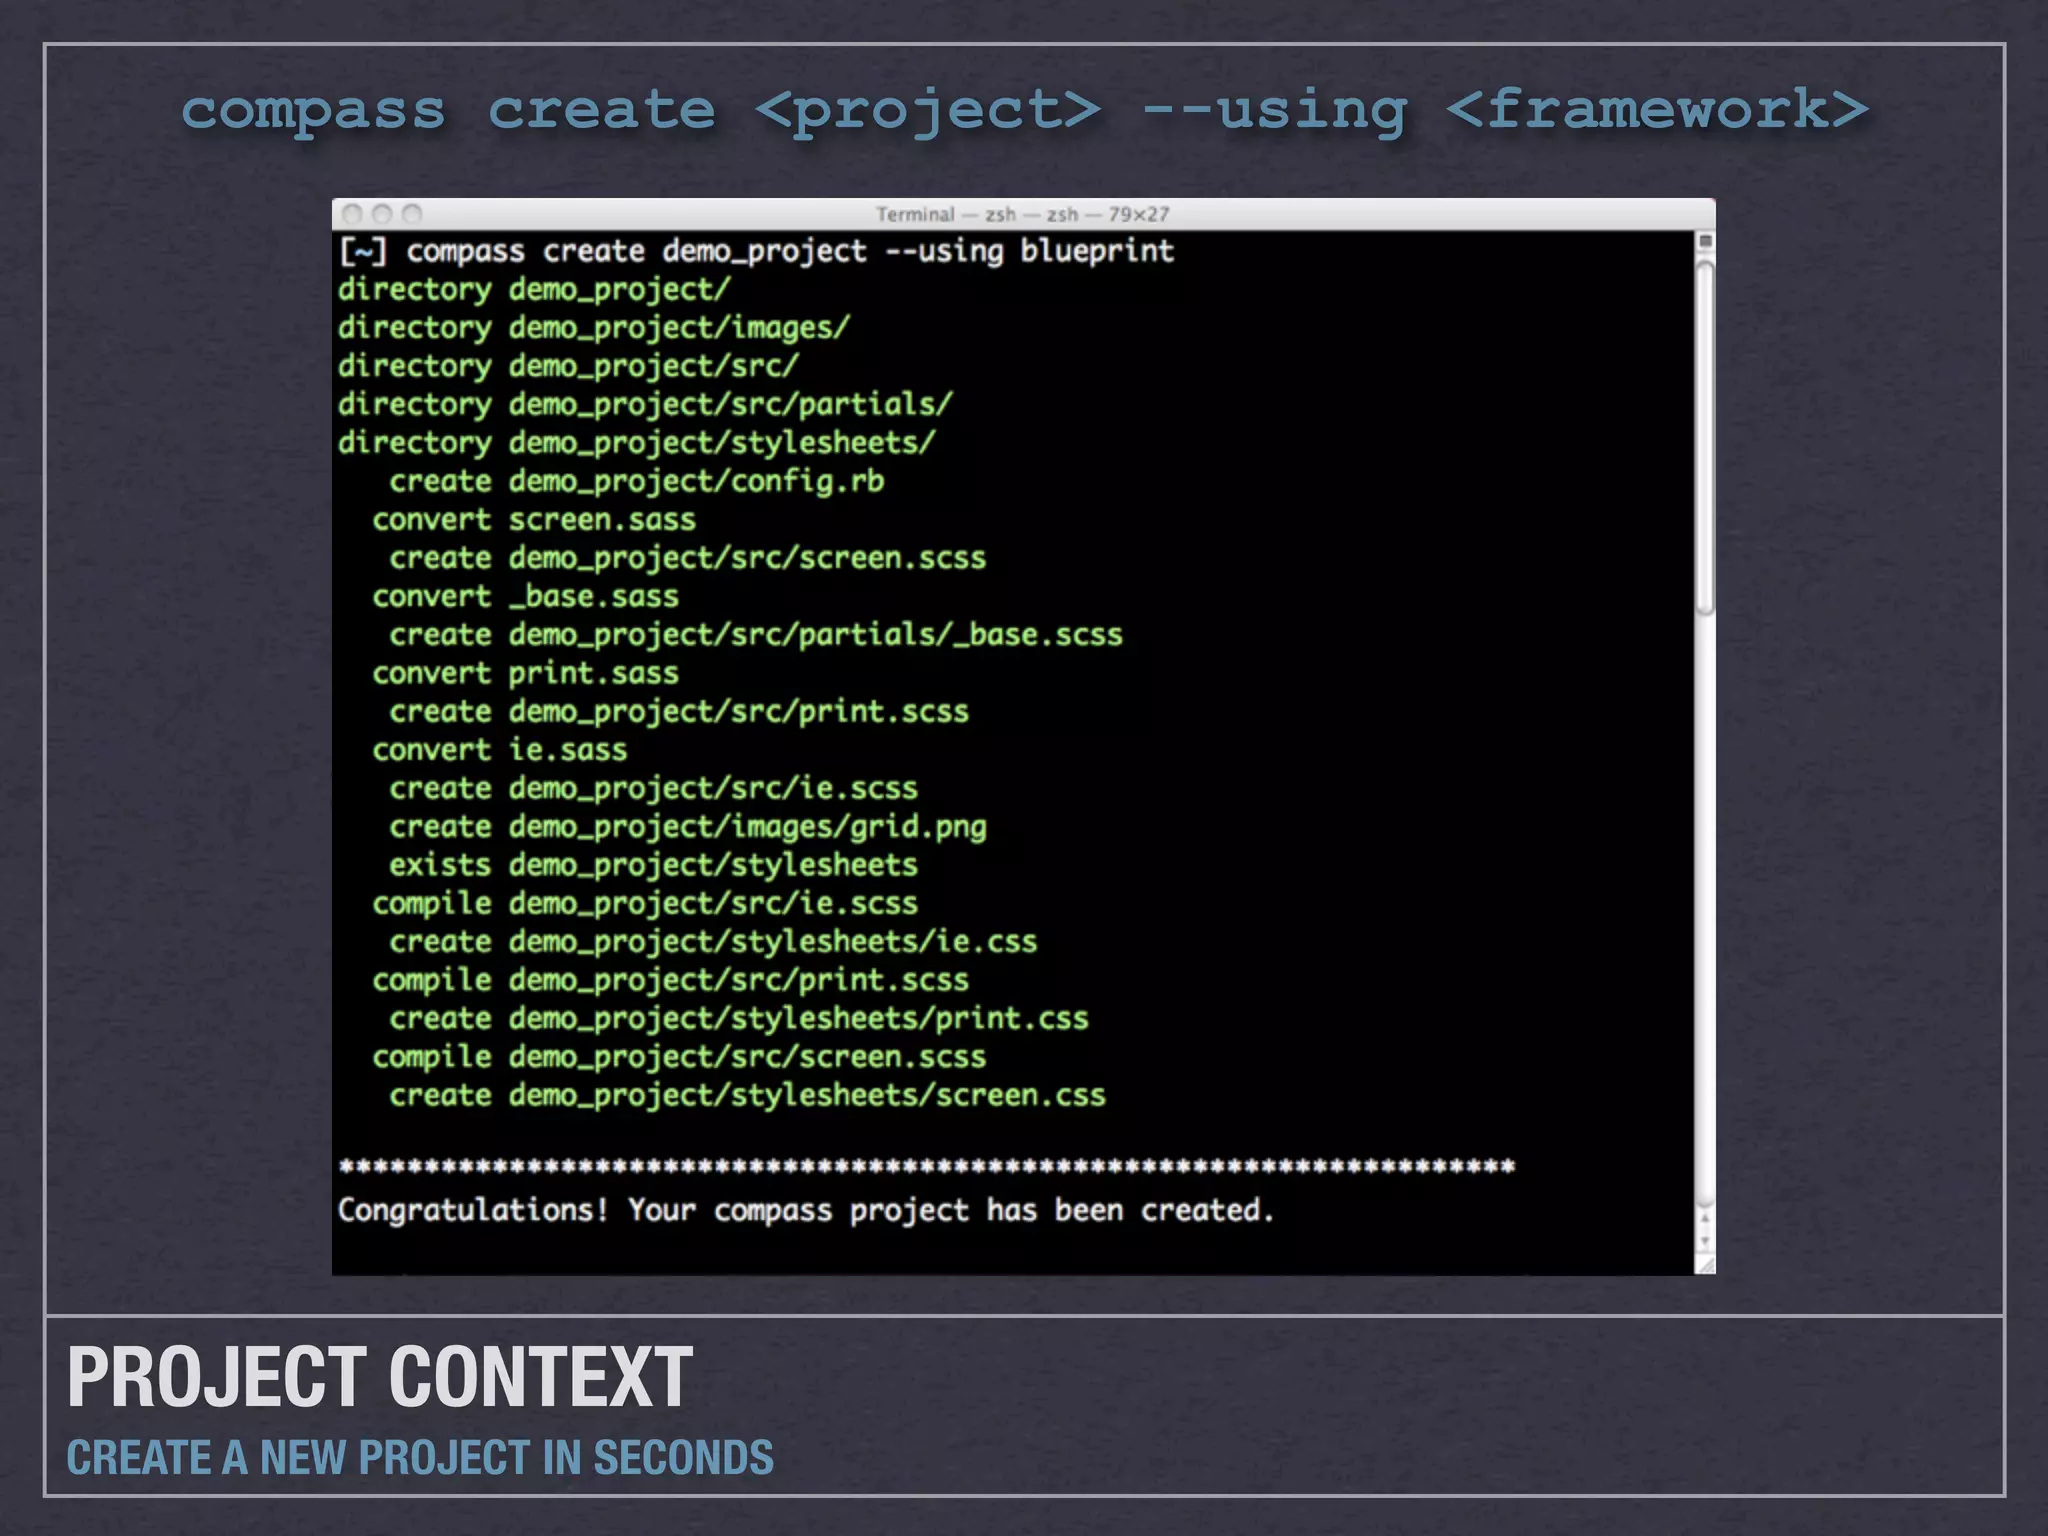Click the line 'directory demo_project/src/partials/'
2048x1536 pixels.
click(x=645, y=405)
